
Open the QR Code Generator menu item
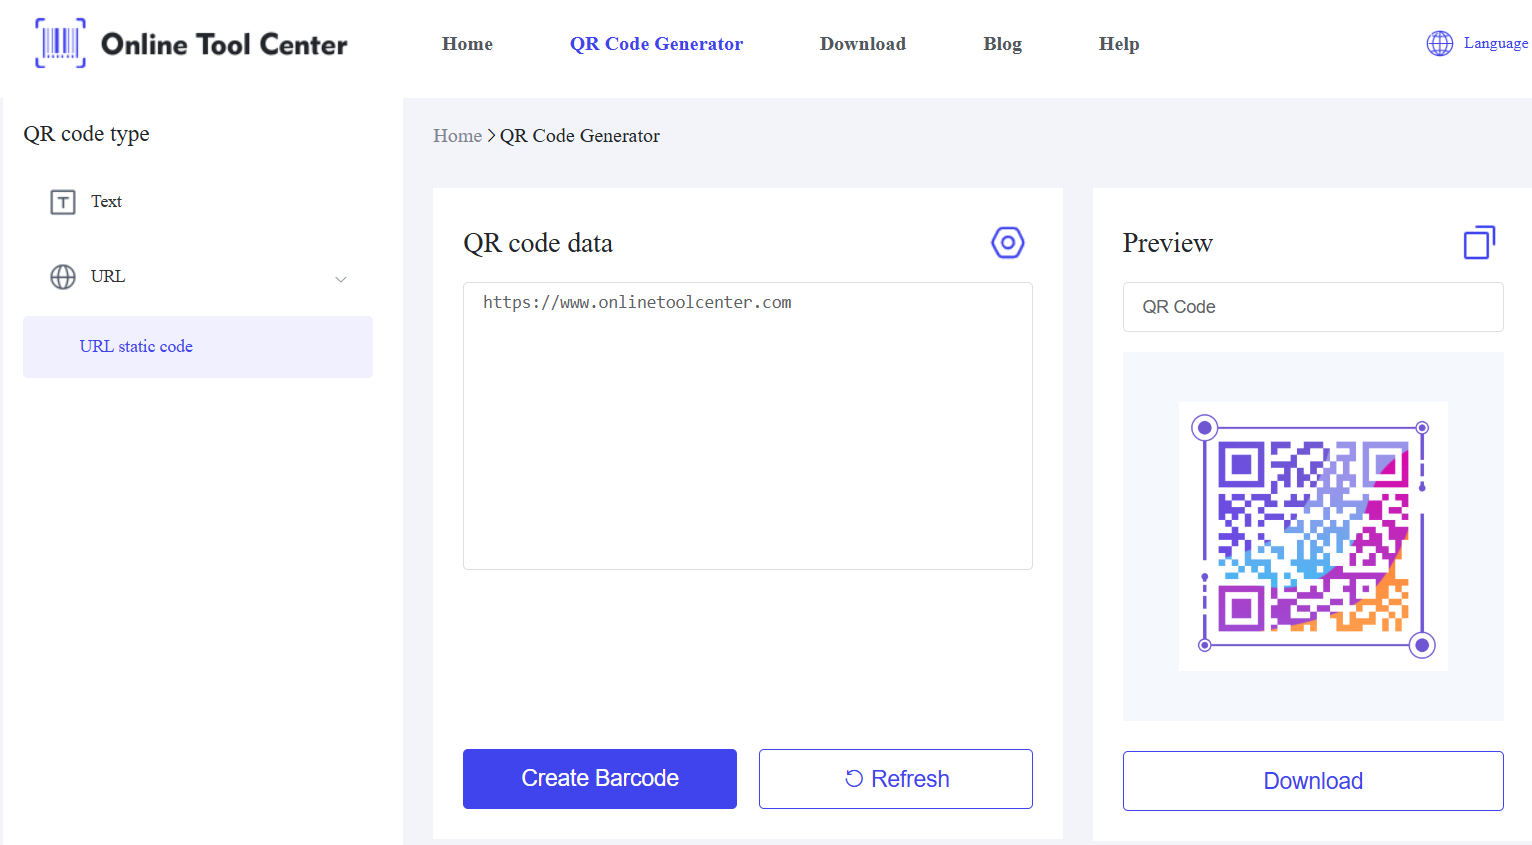coord(656,44)
